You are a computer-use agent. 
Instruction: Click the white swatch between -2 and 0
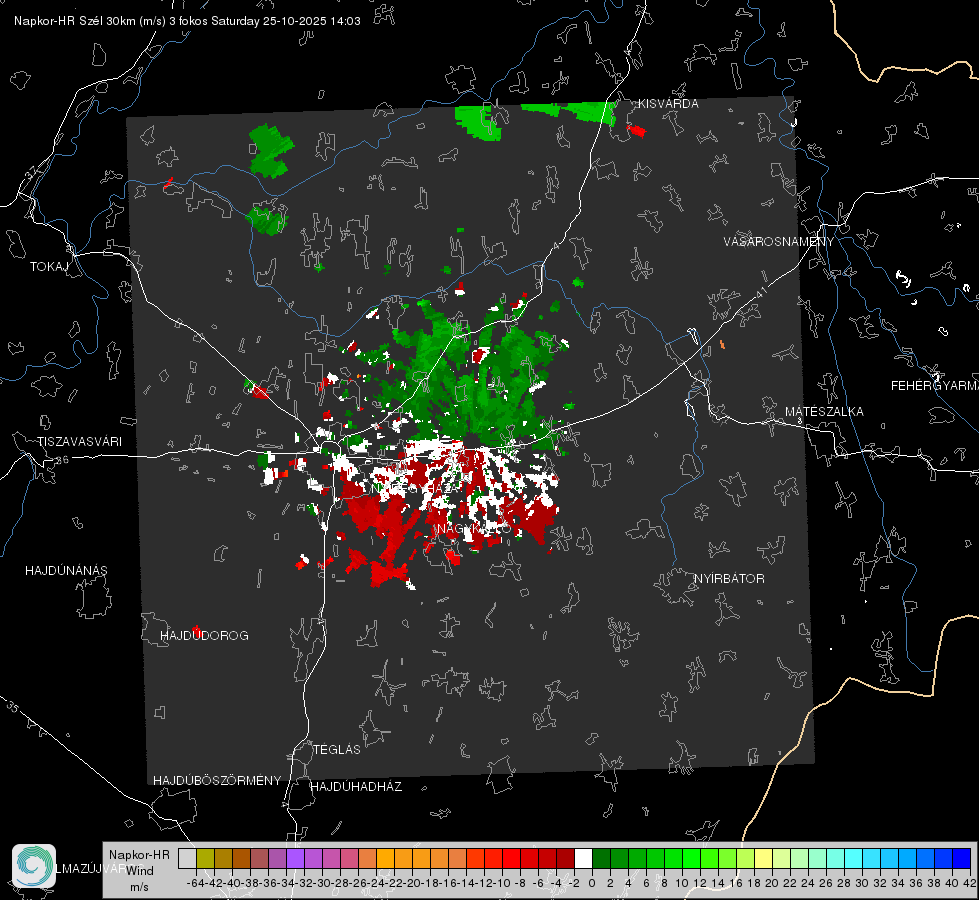pos(583,858)
